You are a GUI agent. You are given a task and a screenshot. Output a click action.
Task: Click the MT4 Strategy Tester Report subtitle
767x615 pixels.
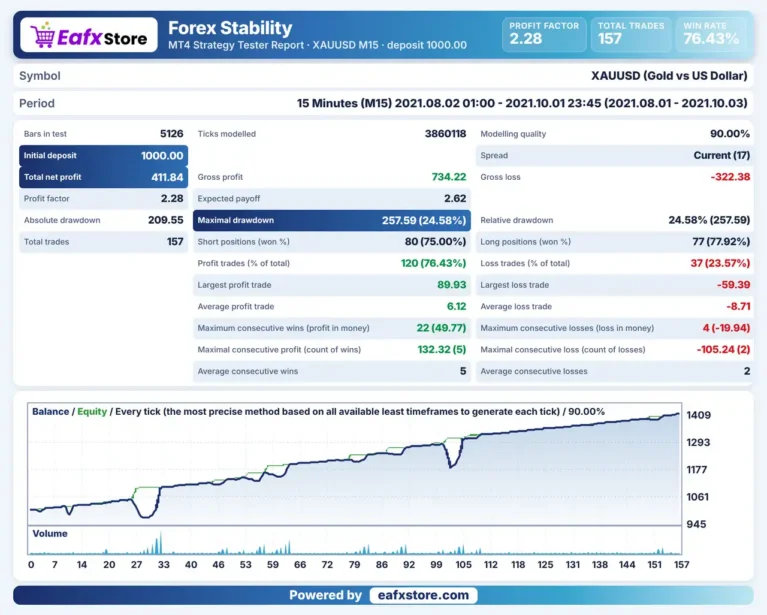[x=317, y=45]
